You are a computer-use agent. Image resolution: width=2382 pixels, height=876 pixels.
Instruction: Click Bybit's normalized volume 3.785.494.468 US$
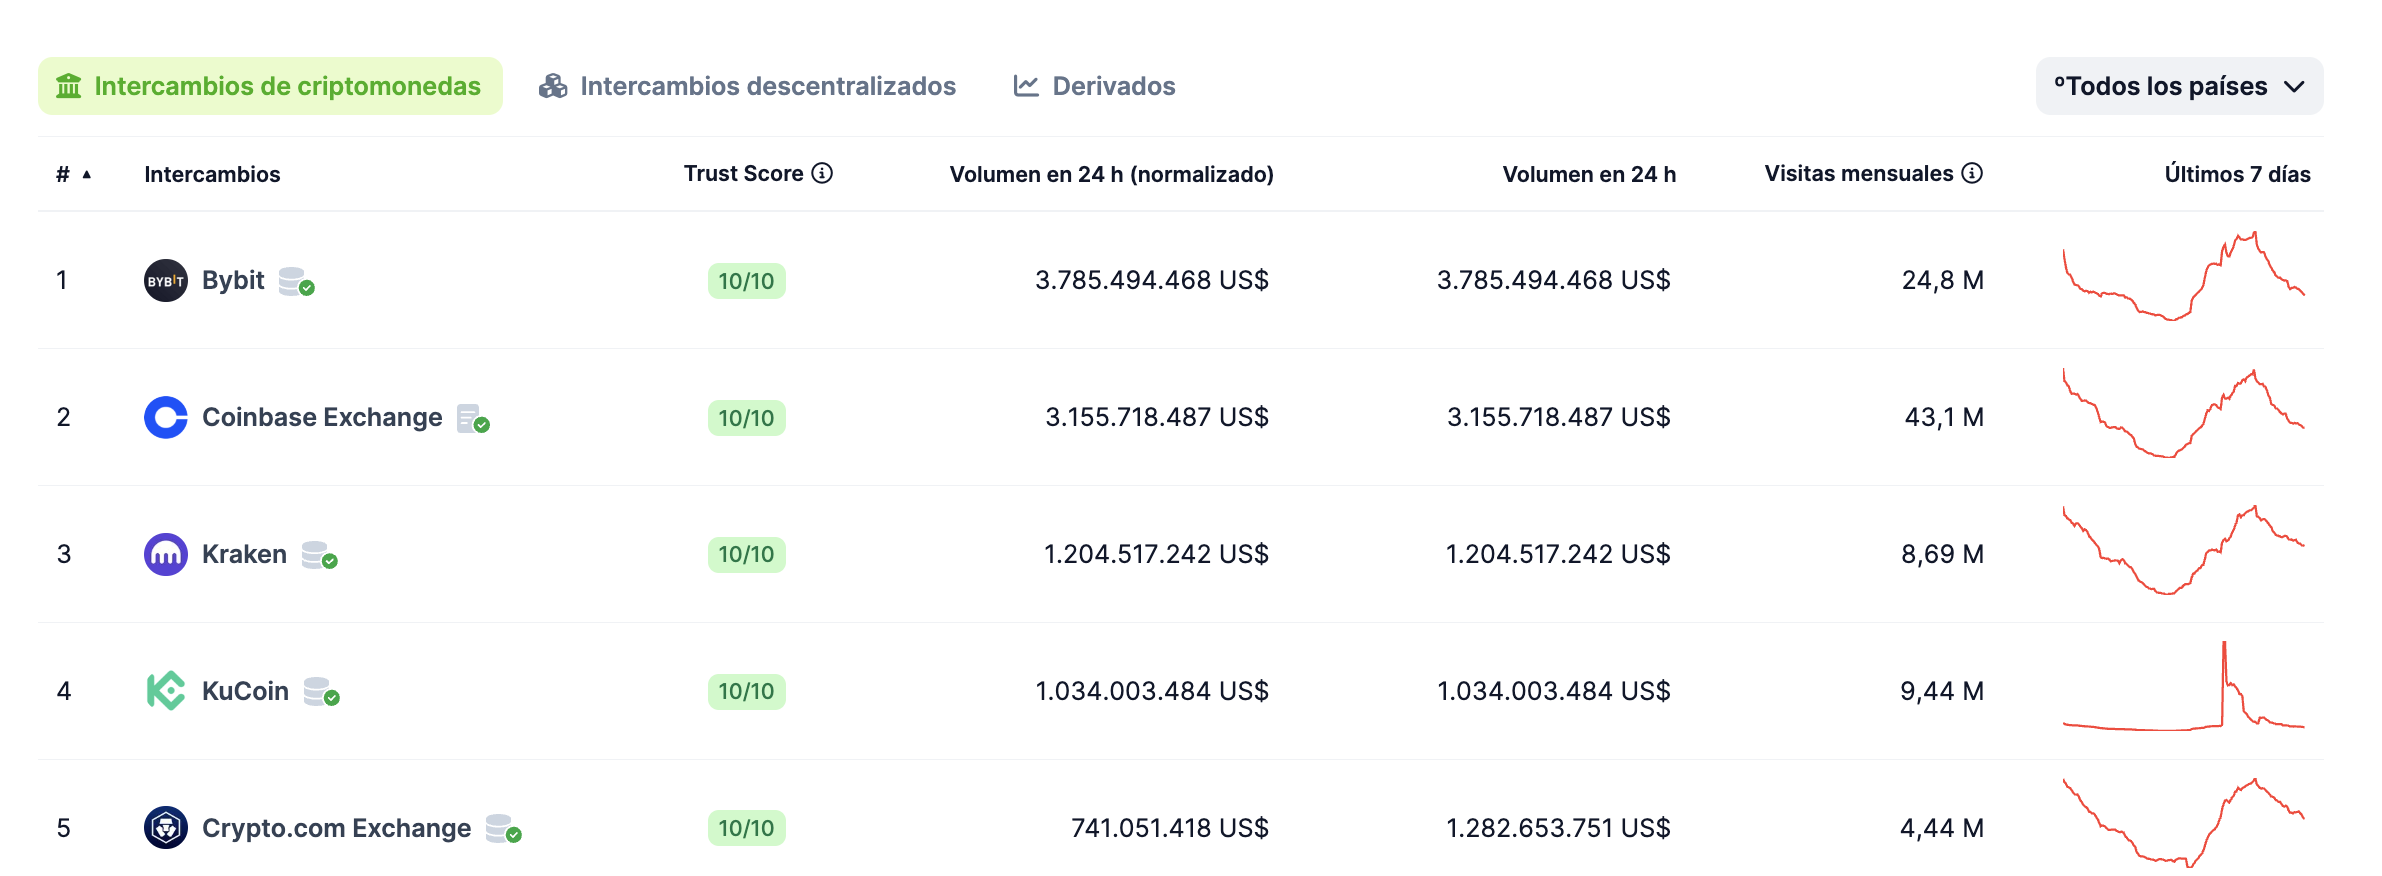1151,280
